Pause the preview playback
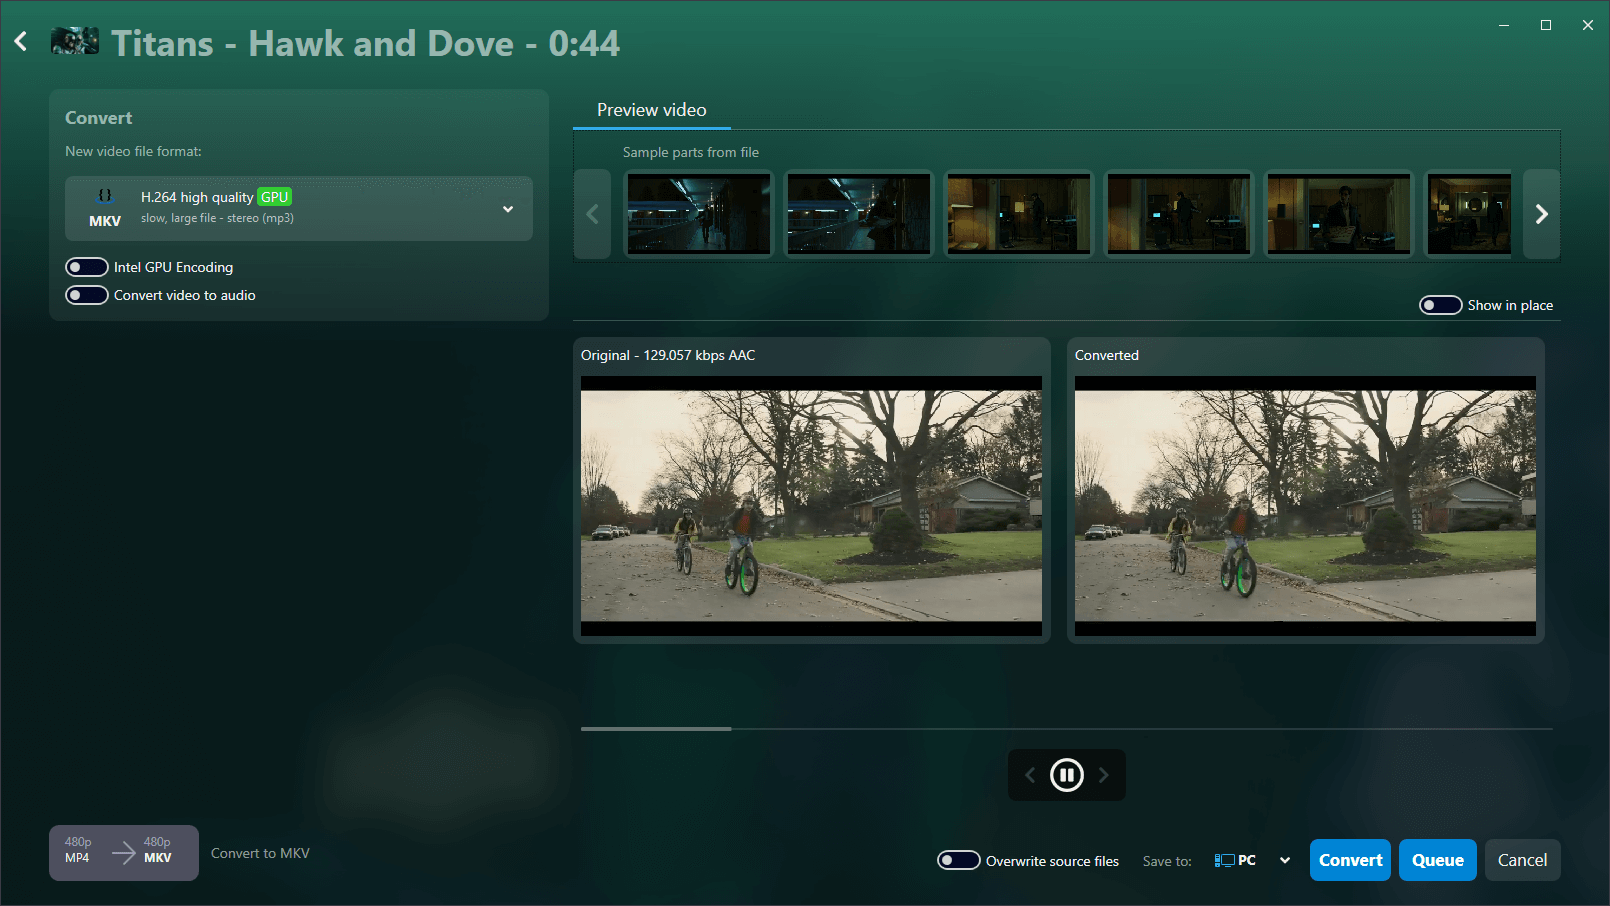This screenshot has height=906, width=1610. click(x=1066, y=775)
